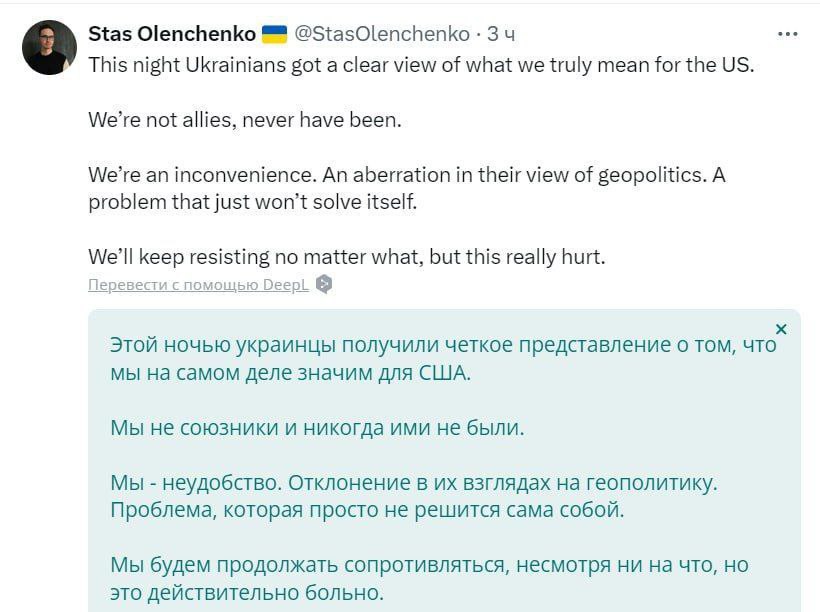
Task: Click the sentence "We're an inconvenience."
Action: (202, 175)
